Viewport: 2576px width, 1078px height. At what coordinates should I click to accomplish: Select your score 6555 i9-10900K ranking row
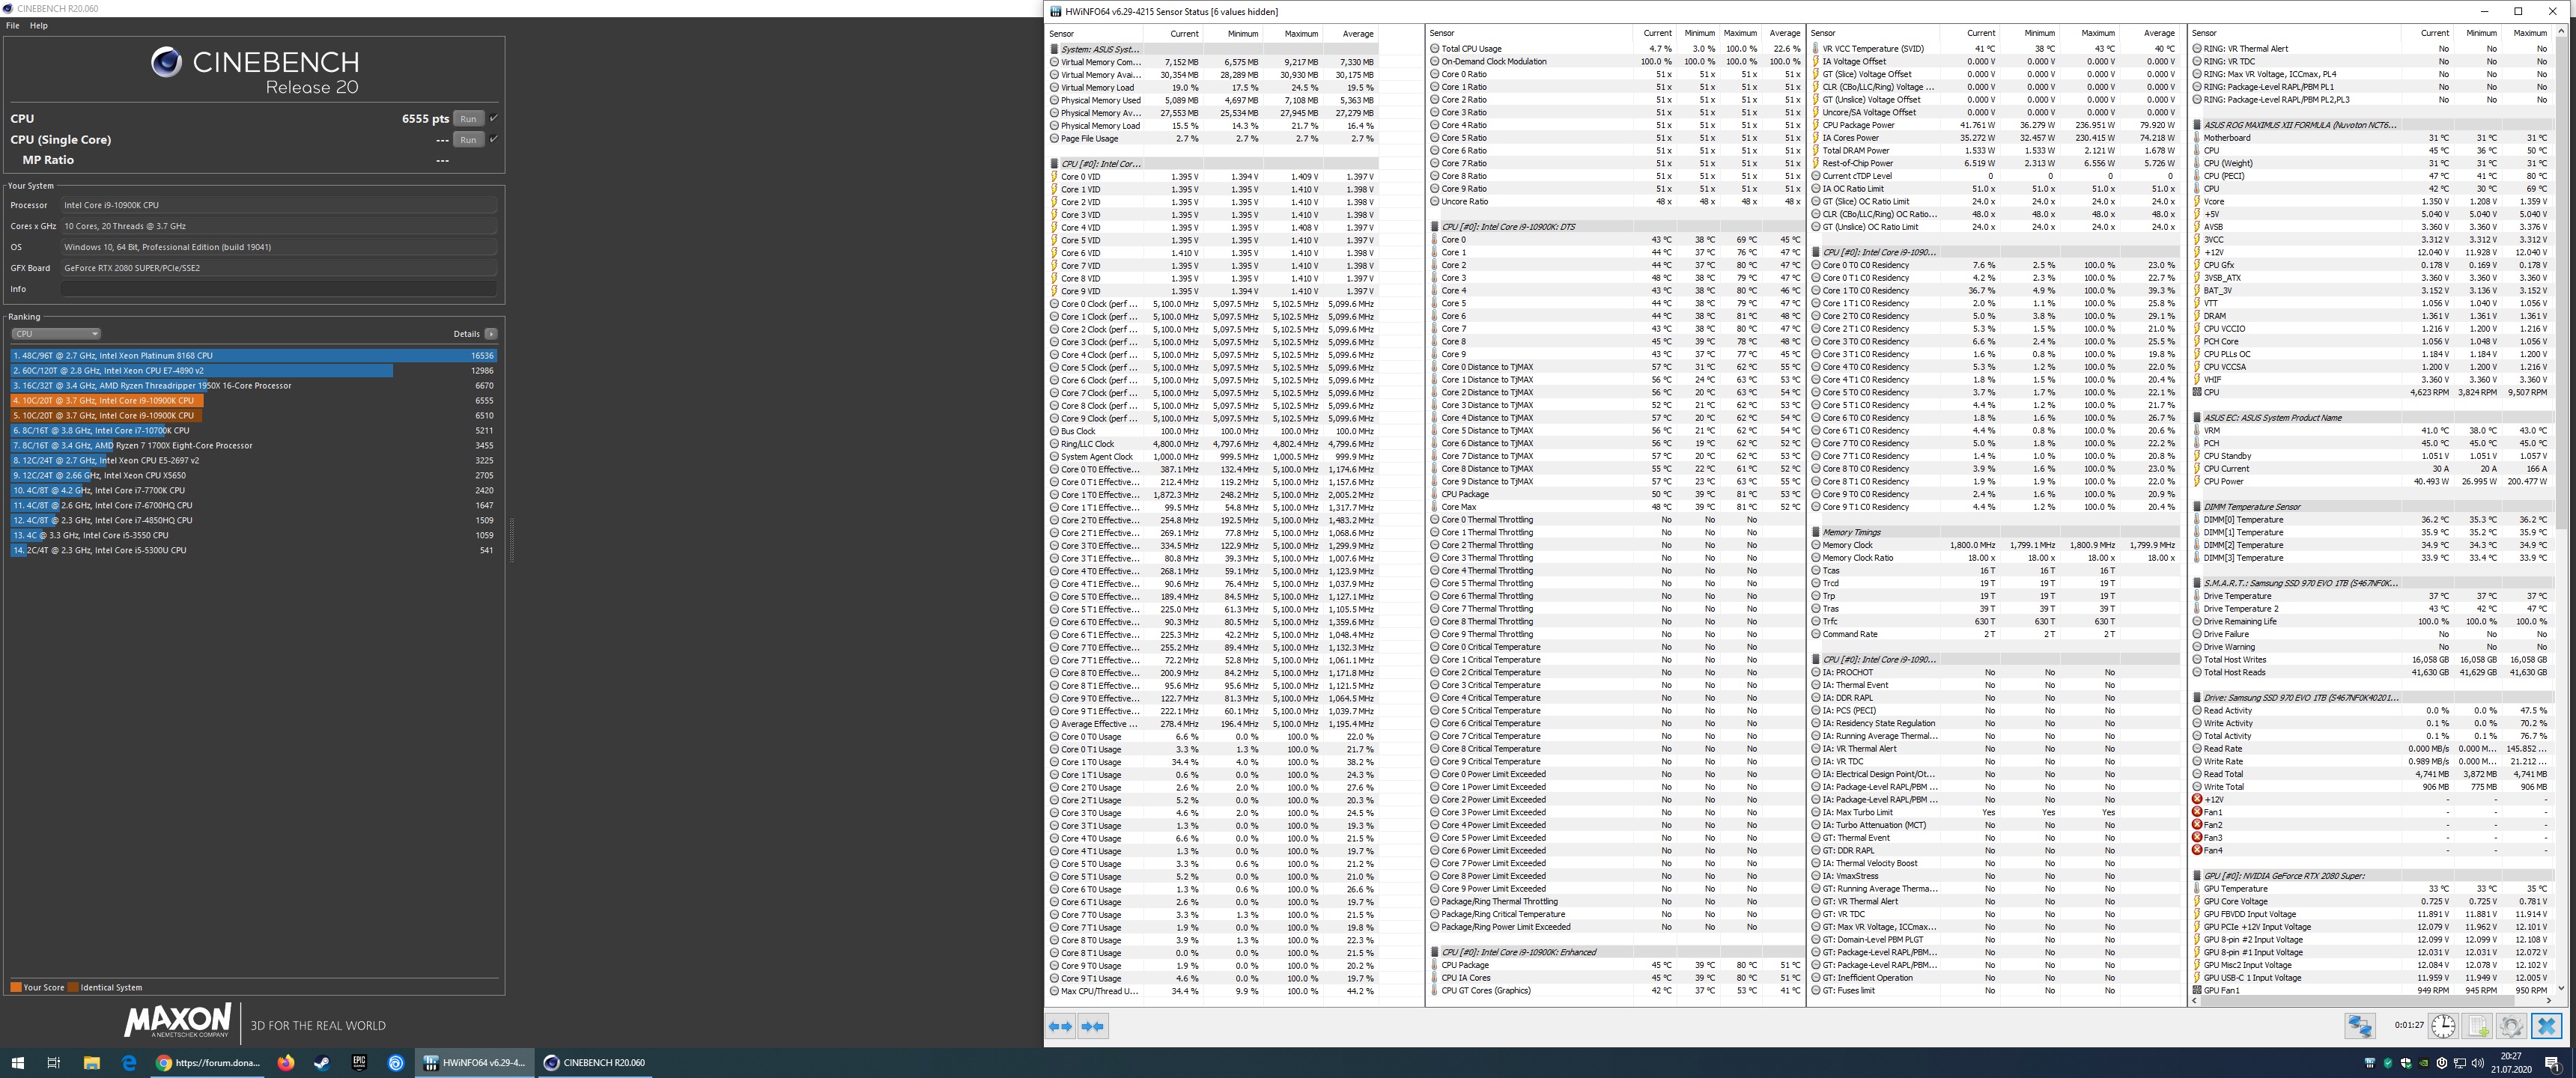[x=254, y=400]
